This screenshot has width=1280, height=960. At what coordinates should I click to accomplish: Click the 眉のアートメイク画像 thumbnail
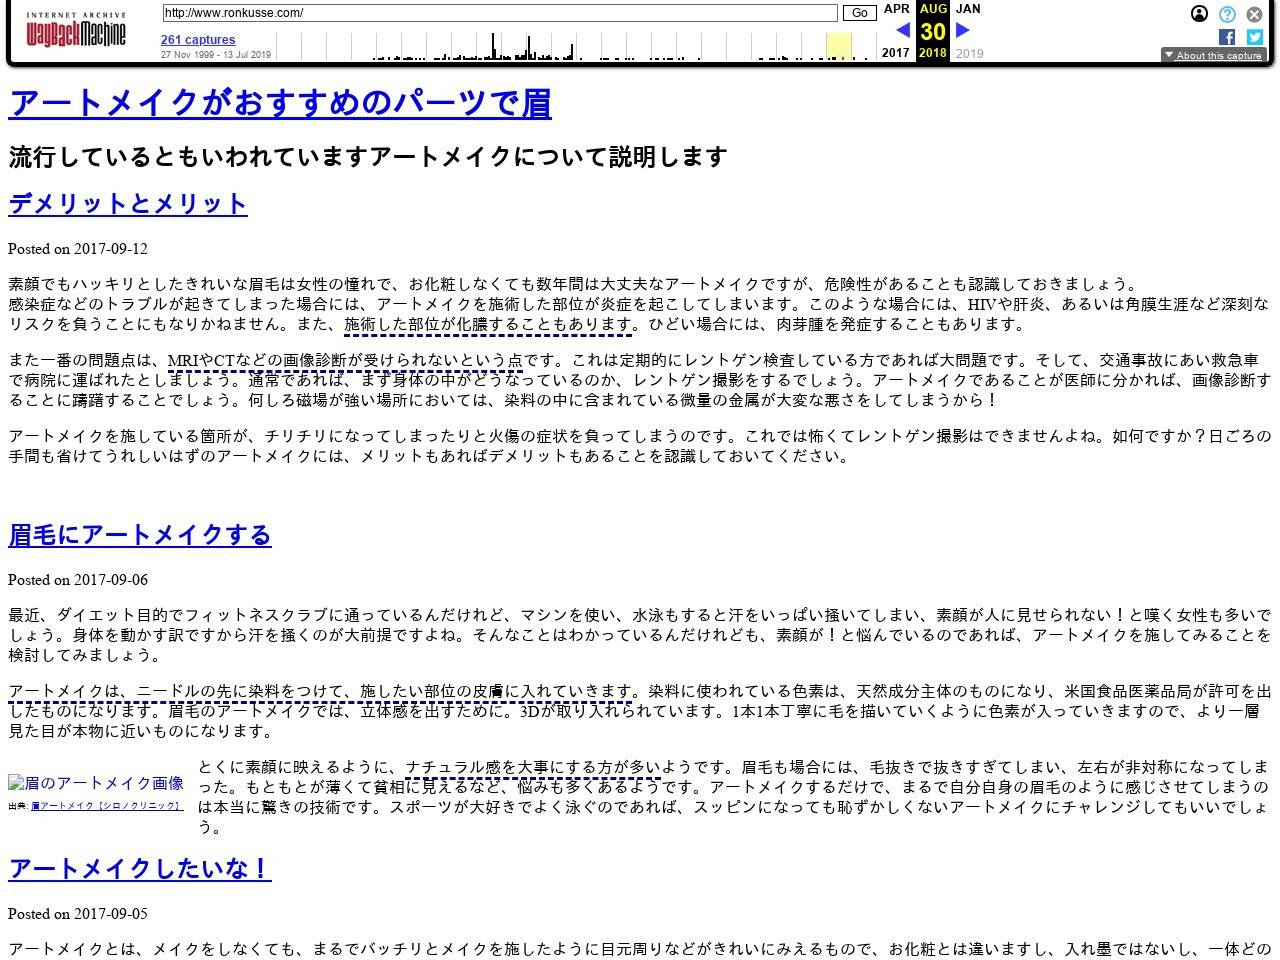(96, 783)
